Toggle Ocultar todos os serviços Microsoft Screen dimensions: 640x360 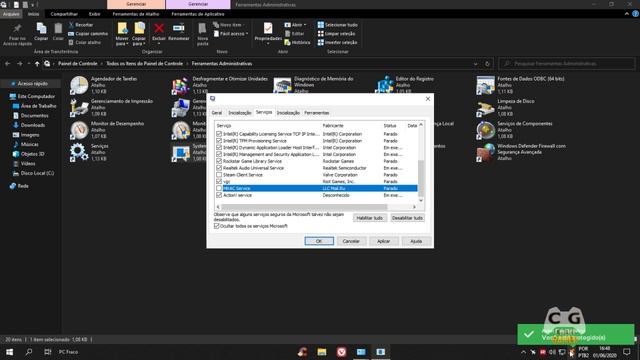(x=217, y=226)
